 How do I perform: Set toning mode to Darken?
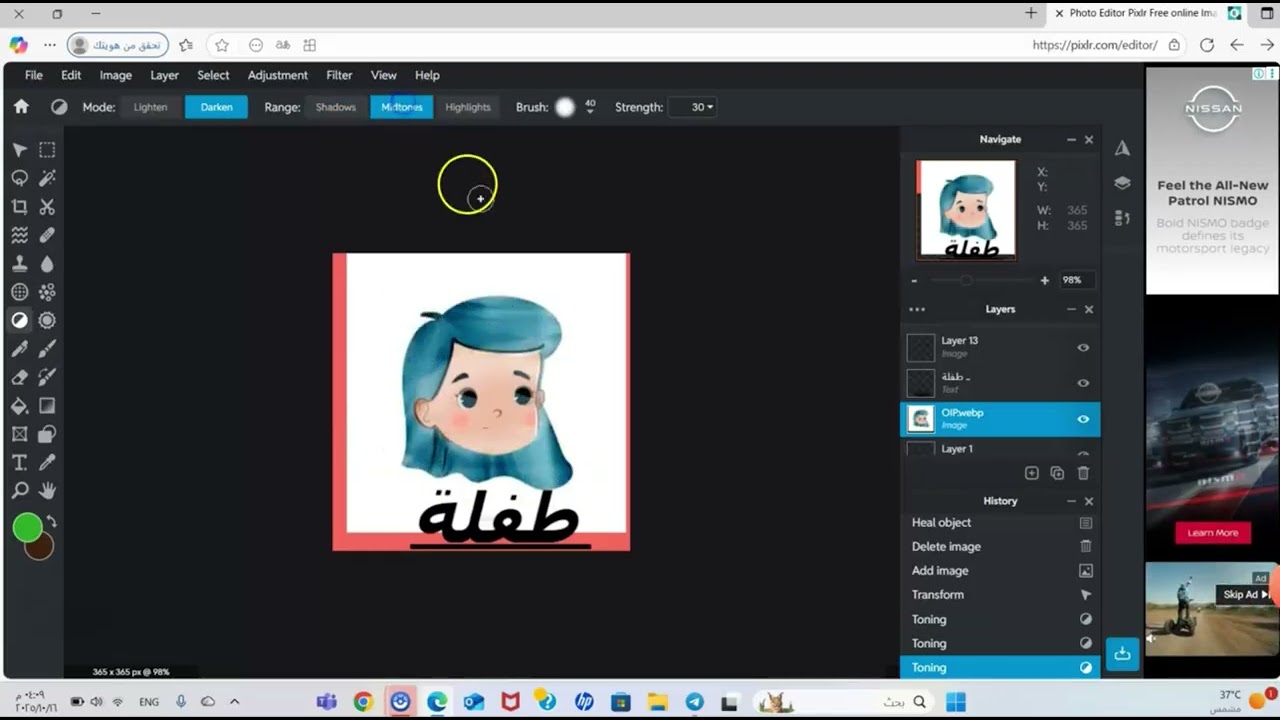[216, 107]
